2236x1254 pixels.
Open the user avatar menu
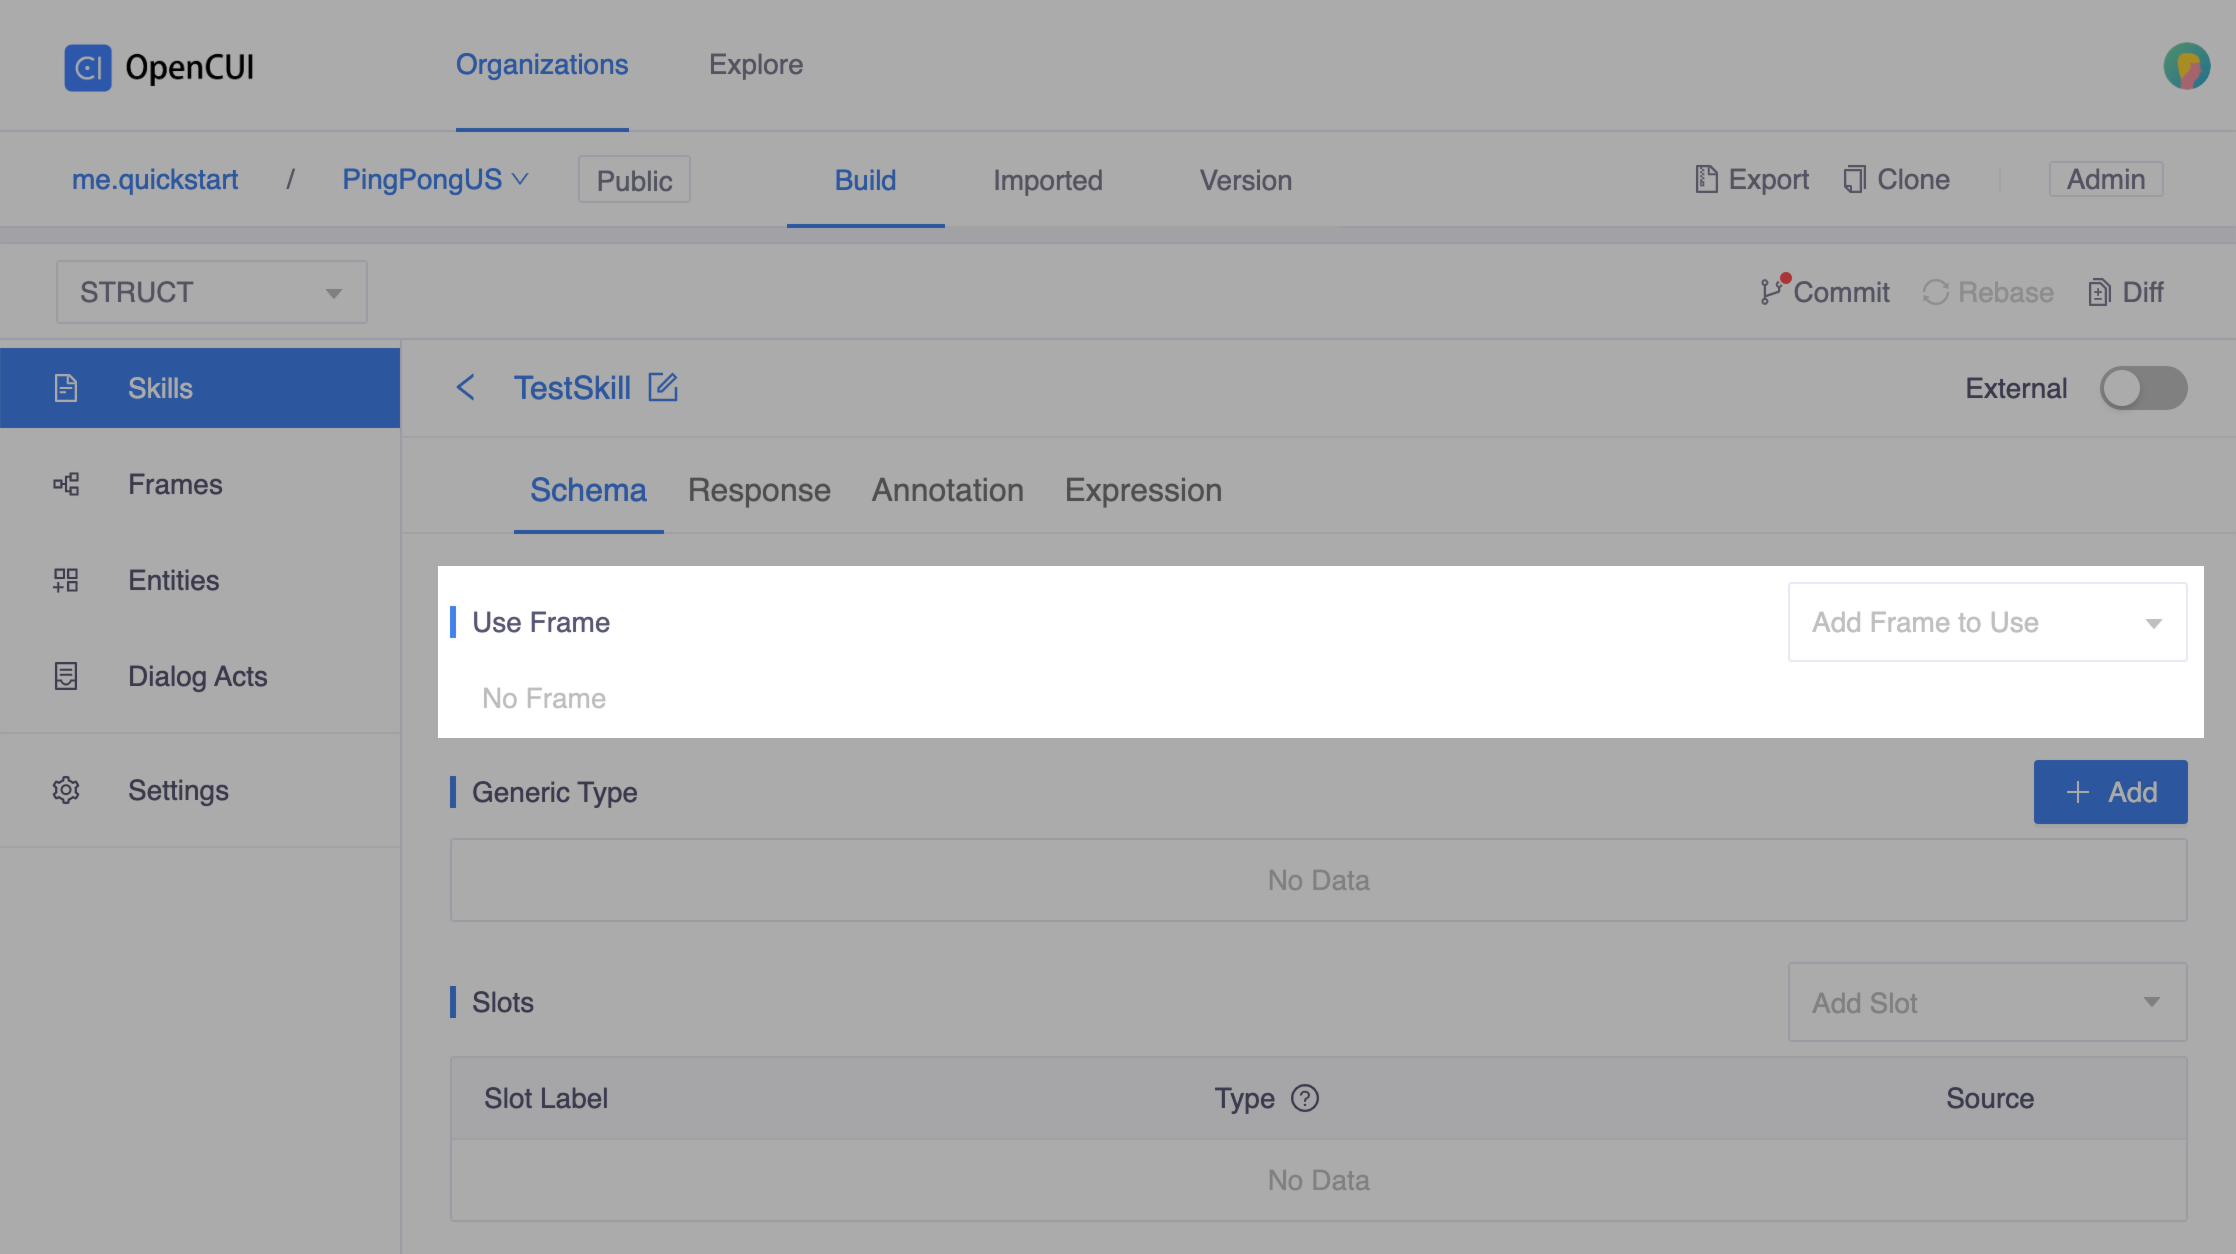click(x=2186, y=67)
